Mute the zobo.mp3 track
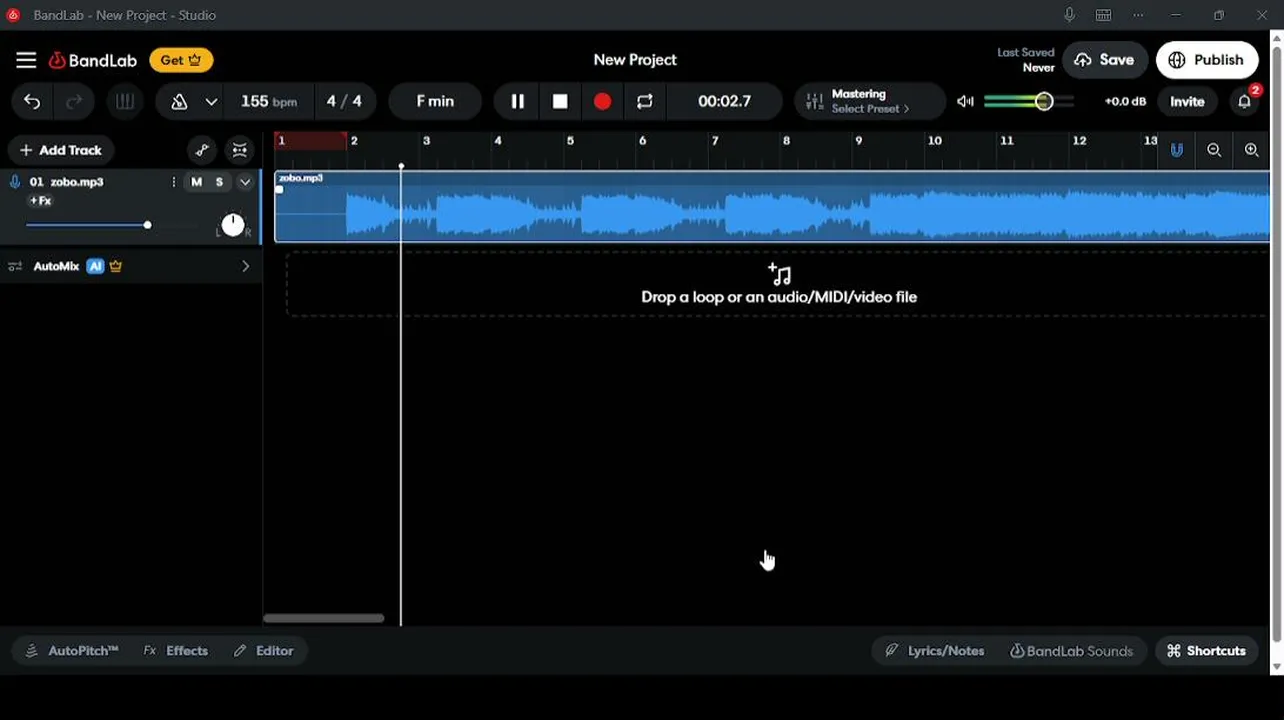Screen dimensions: 1284x720 tap(196, 182)
